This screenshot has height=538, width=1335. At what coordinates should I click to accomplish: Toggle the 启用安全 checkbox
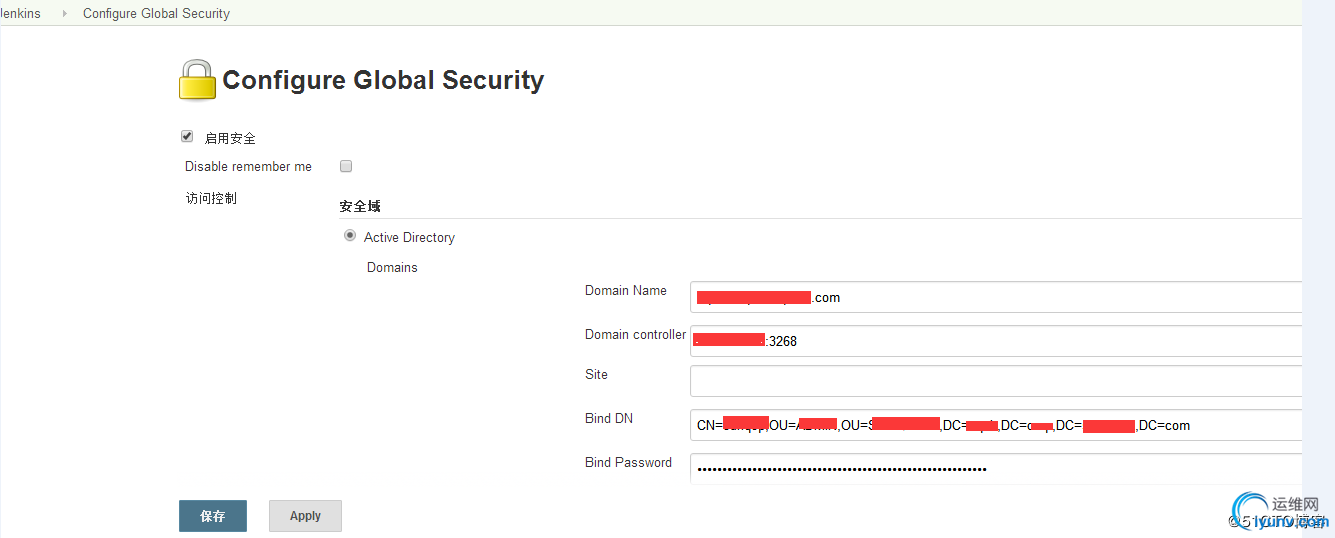tap(187, 137)
